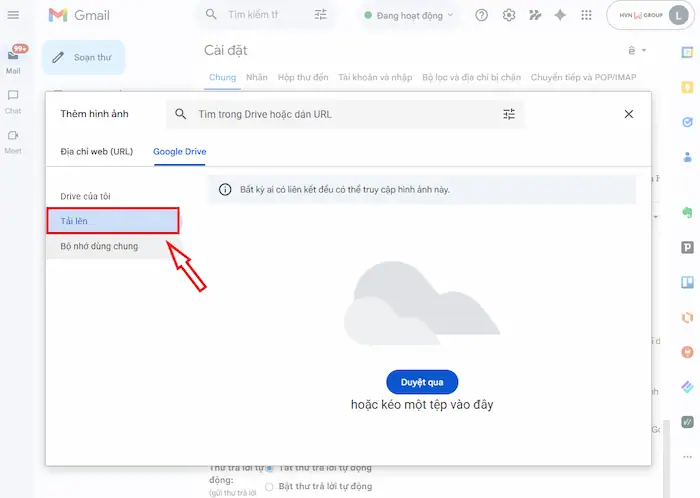Open the main menu hamburger icon
The width and height of the screenshot is (700, 498).
14,15
